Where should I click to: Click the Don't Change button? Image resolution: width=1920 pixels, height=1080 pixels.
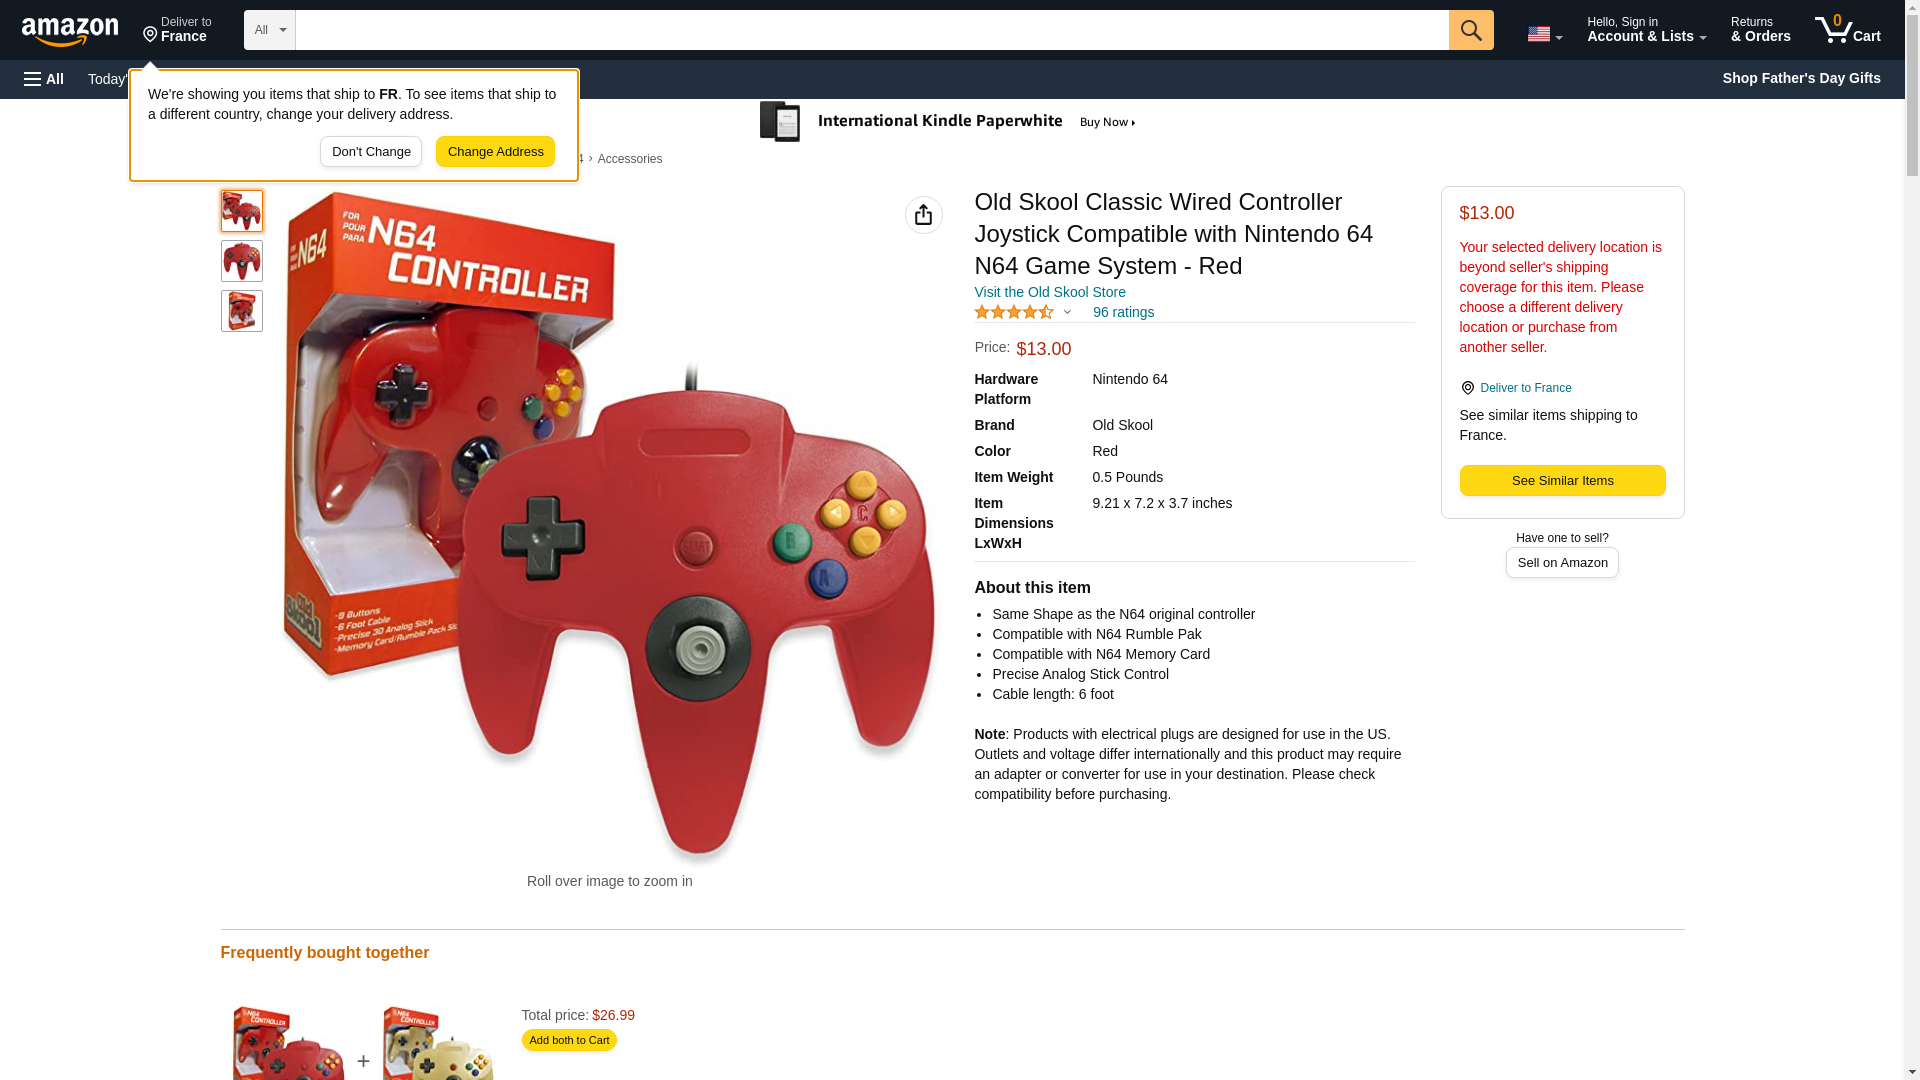click(371, 152)
